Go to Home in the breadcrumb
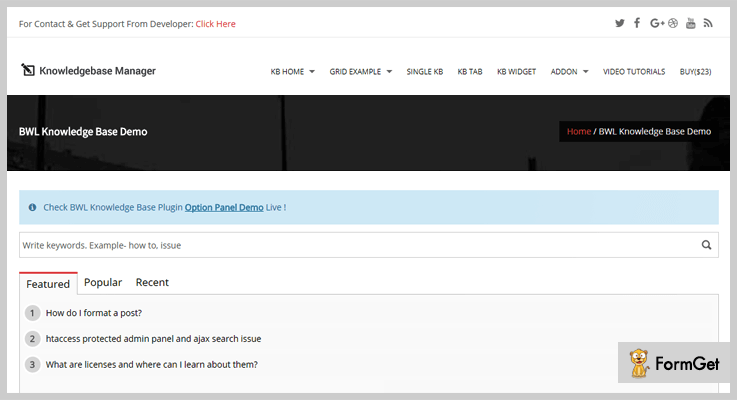 click(x=579, y=132)
